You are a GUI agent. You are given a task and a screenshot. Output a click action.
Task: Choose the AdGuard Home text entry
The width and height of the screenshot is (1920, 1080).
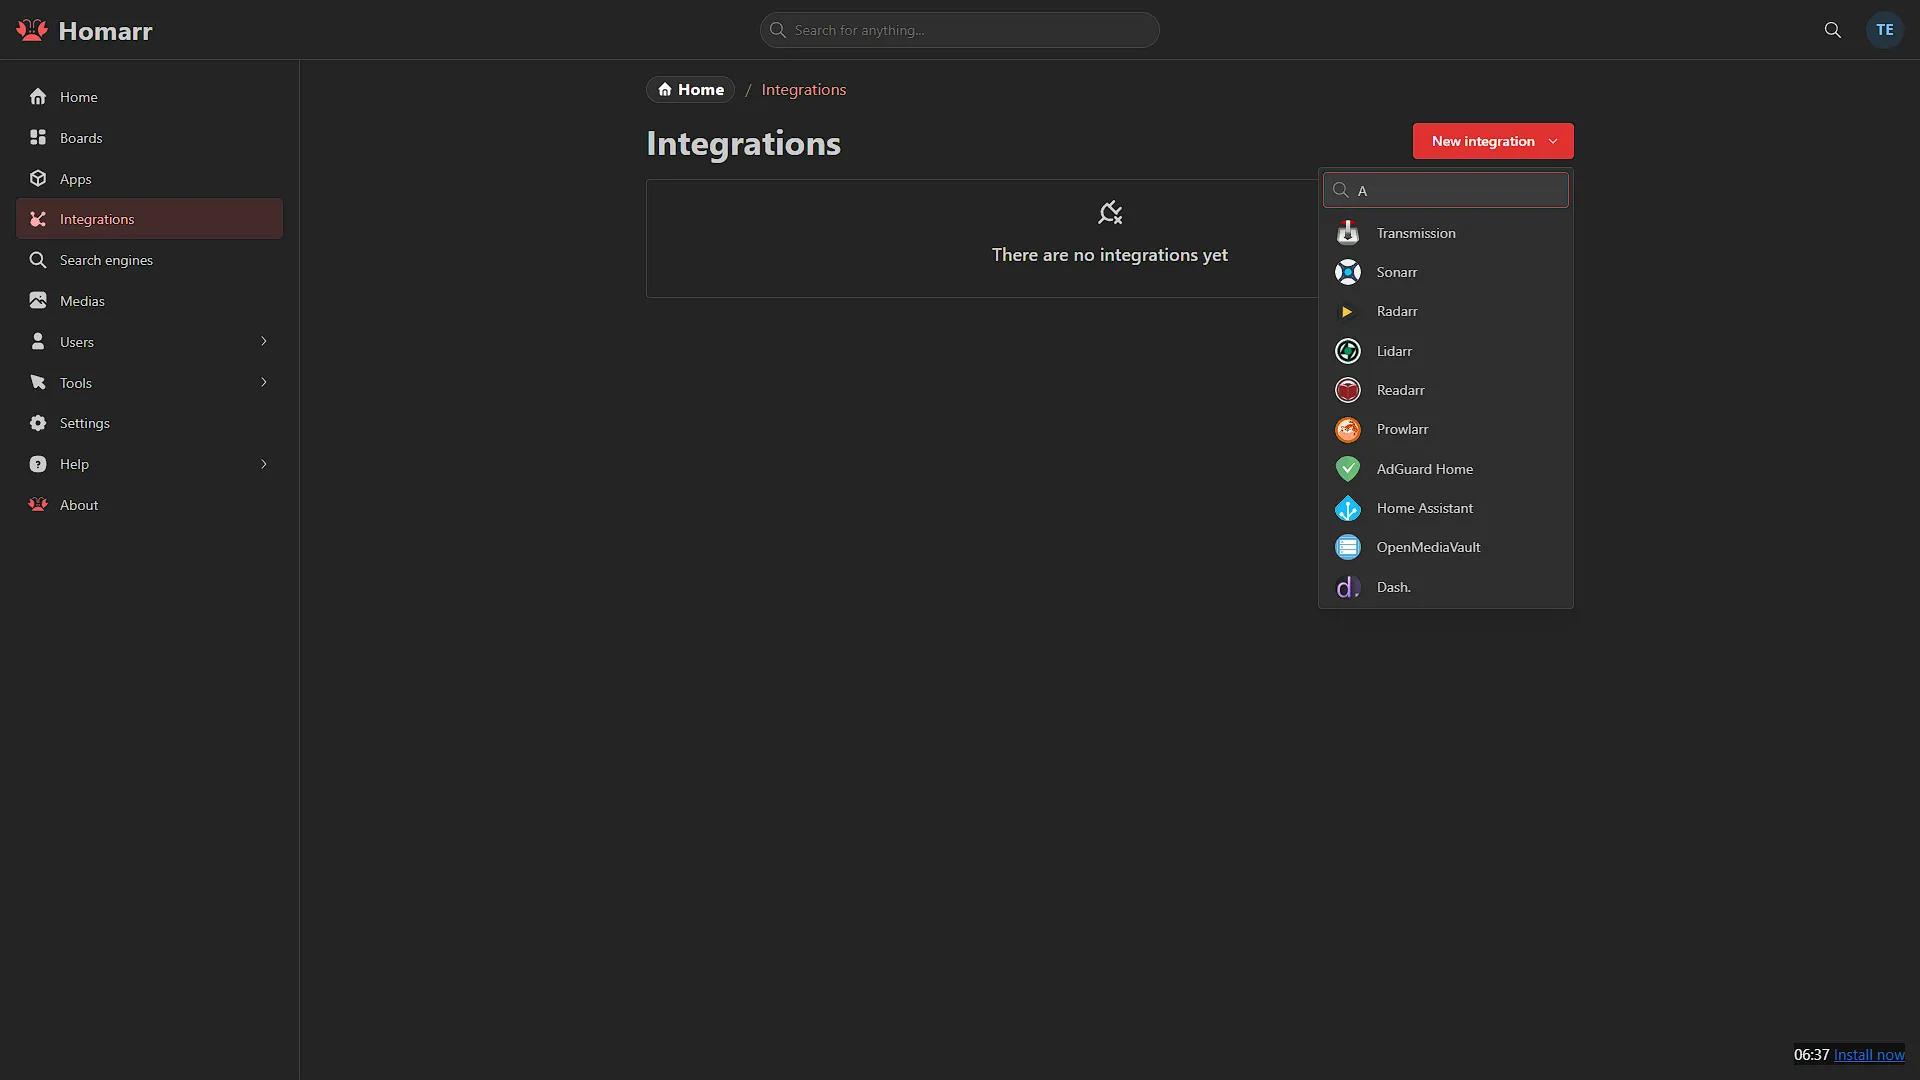click(1425, 469)
